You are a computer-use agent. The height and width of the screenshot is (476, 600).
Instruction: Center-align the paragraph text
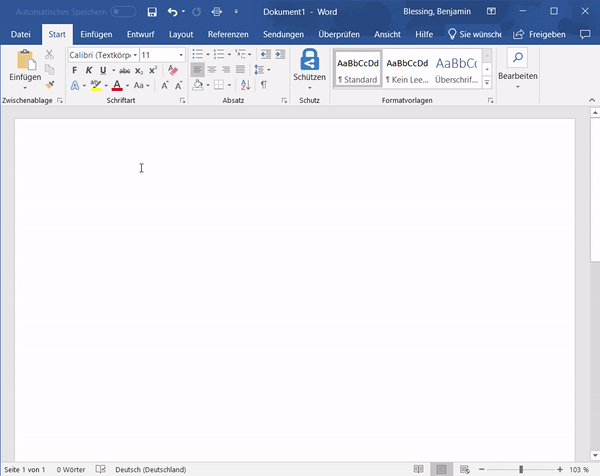[212, 70]
